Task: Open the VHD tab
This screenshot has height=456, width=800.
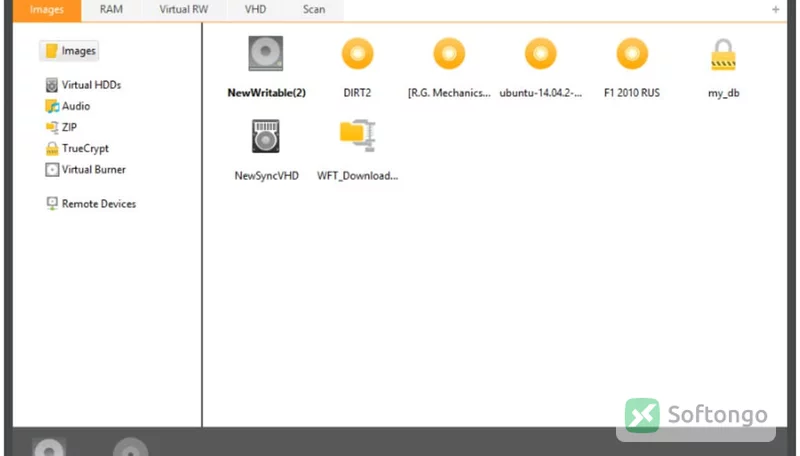Action: point(255,10)
